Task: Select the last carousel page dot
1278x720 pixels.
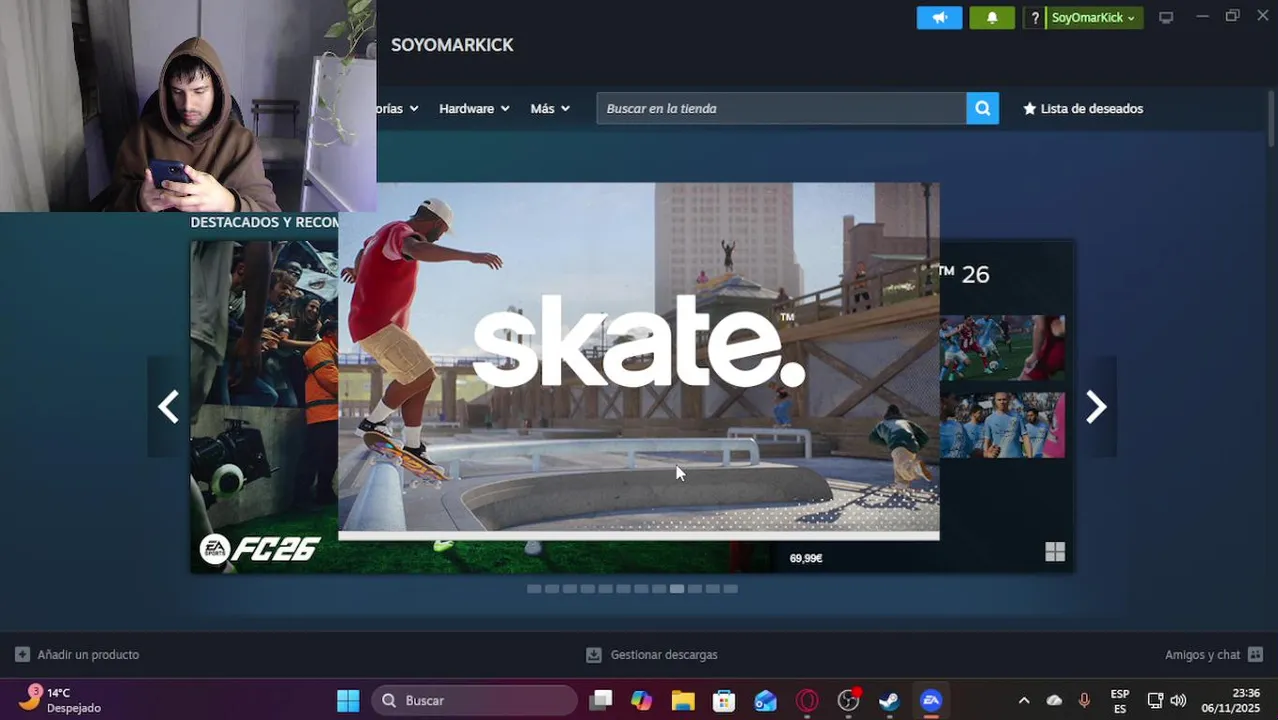Action: (x=730, y=589)
